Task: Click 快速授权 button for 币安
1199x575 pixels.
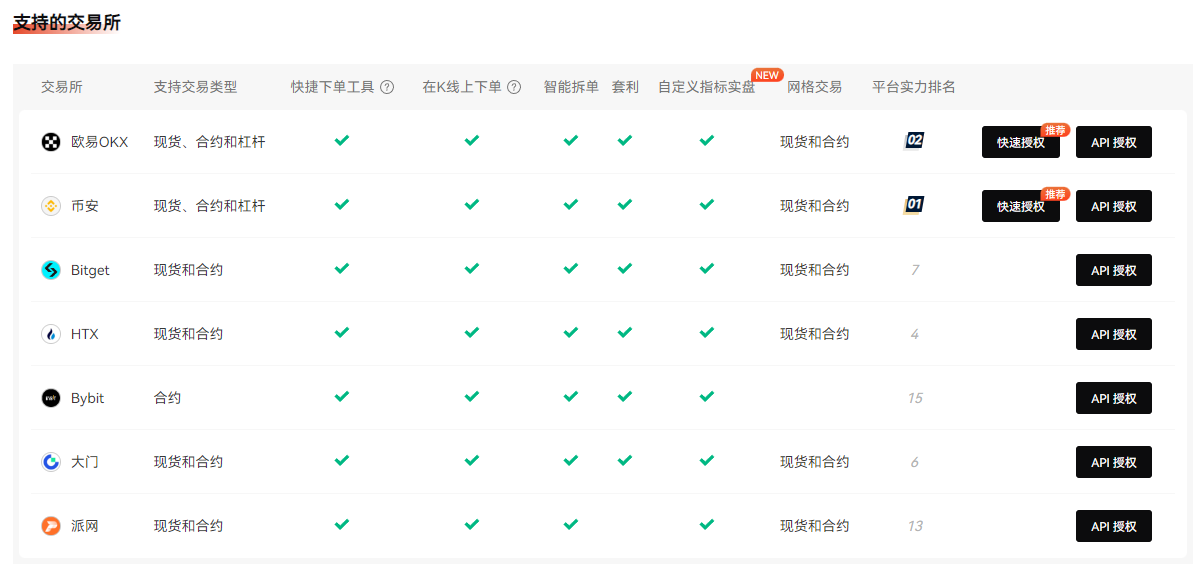Action: pos(1021,206)
